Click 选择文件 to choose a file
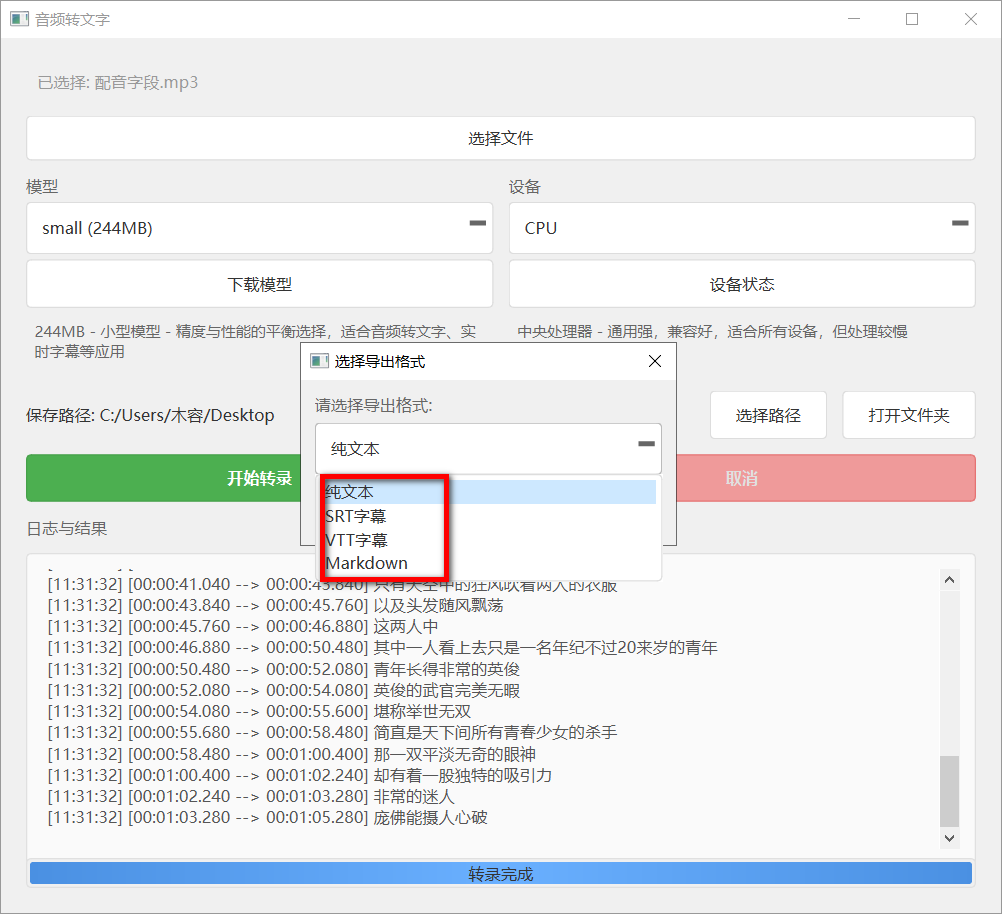The height and width of the screenshot is (914, 1002). 500,138
